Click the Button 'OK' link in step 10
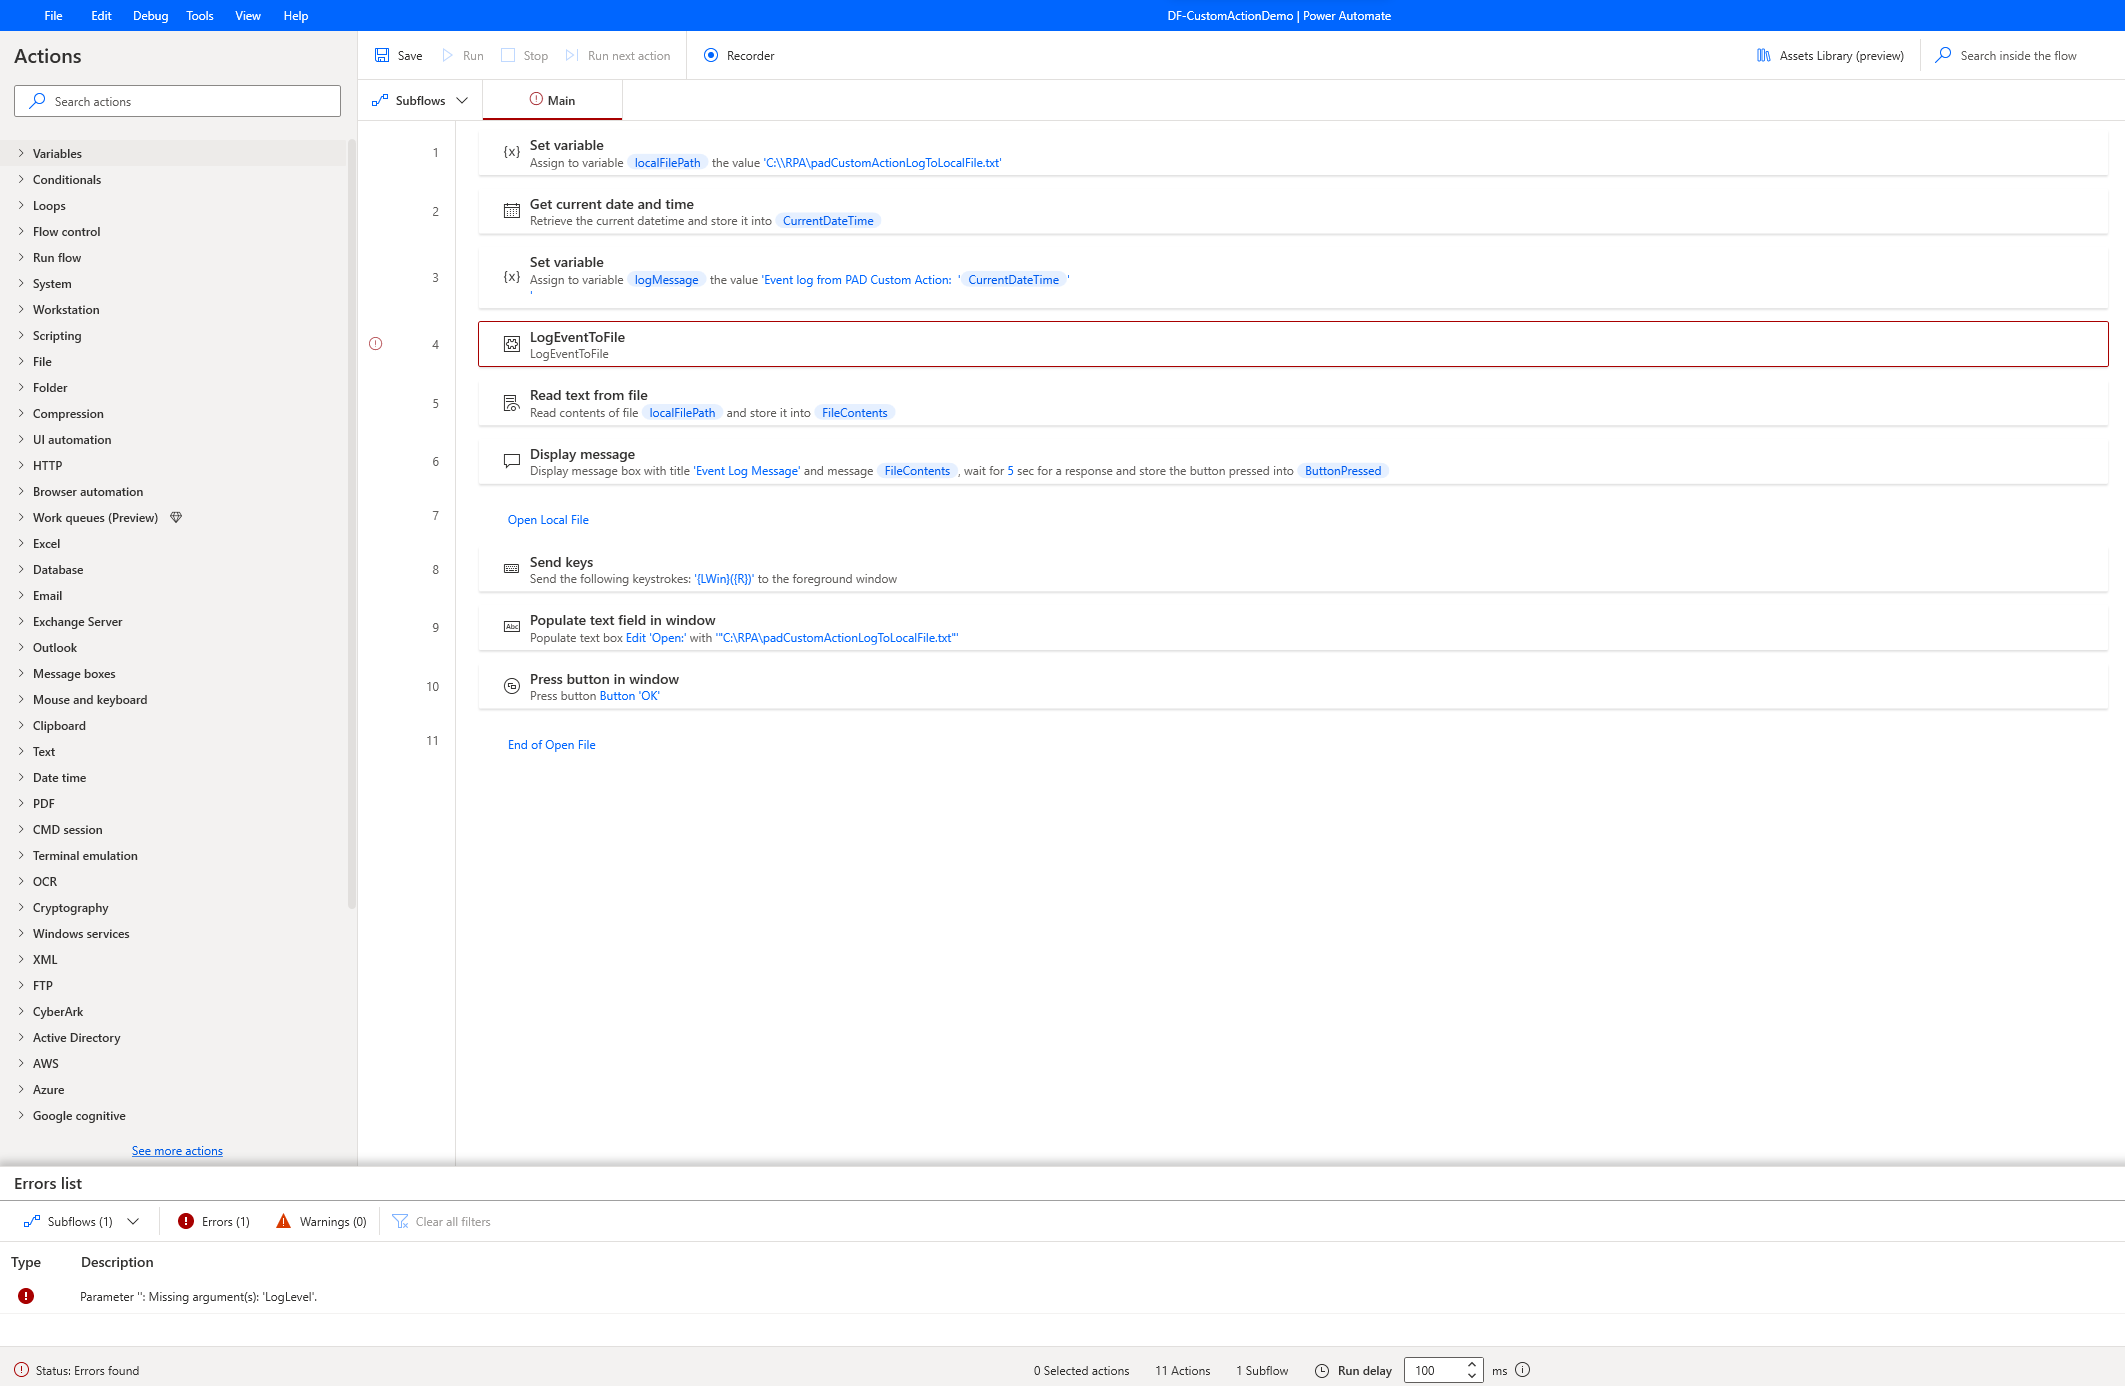The image size is (2125, 1386). pos(629,696)
